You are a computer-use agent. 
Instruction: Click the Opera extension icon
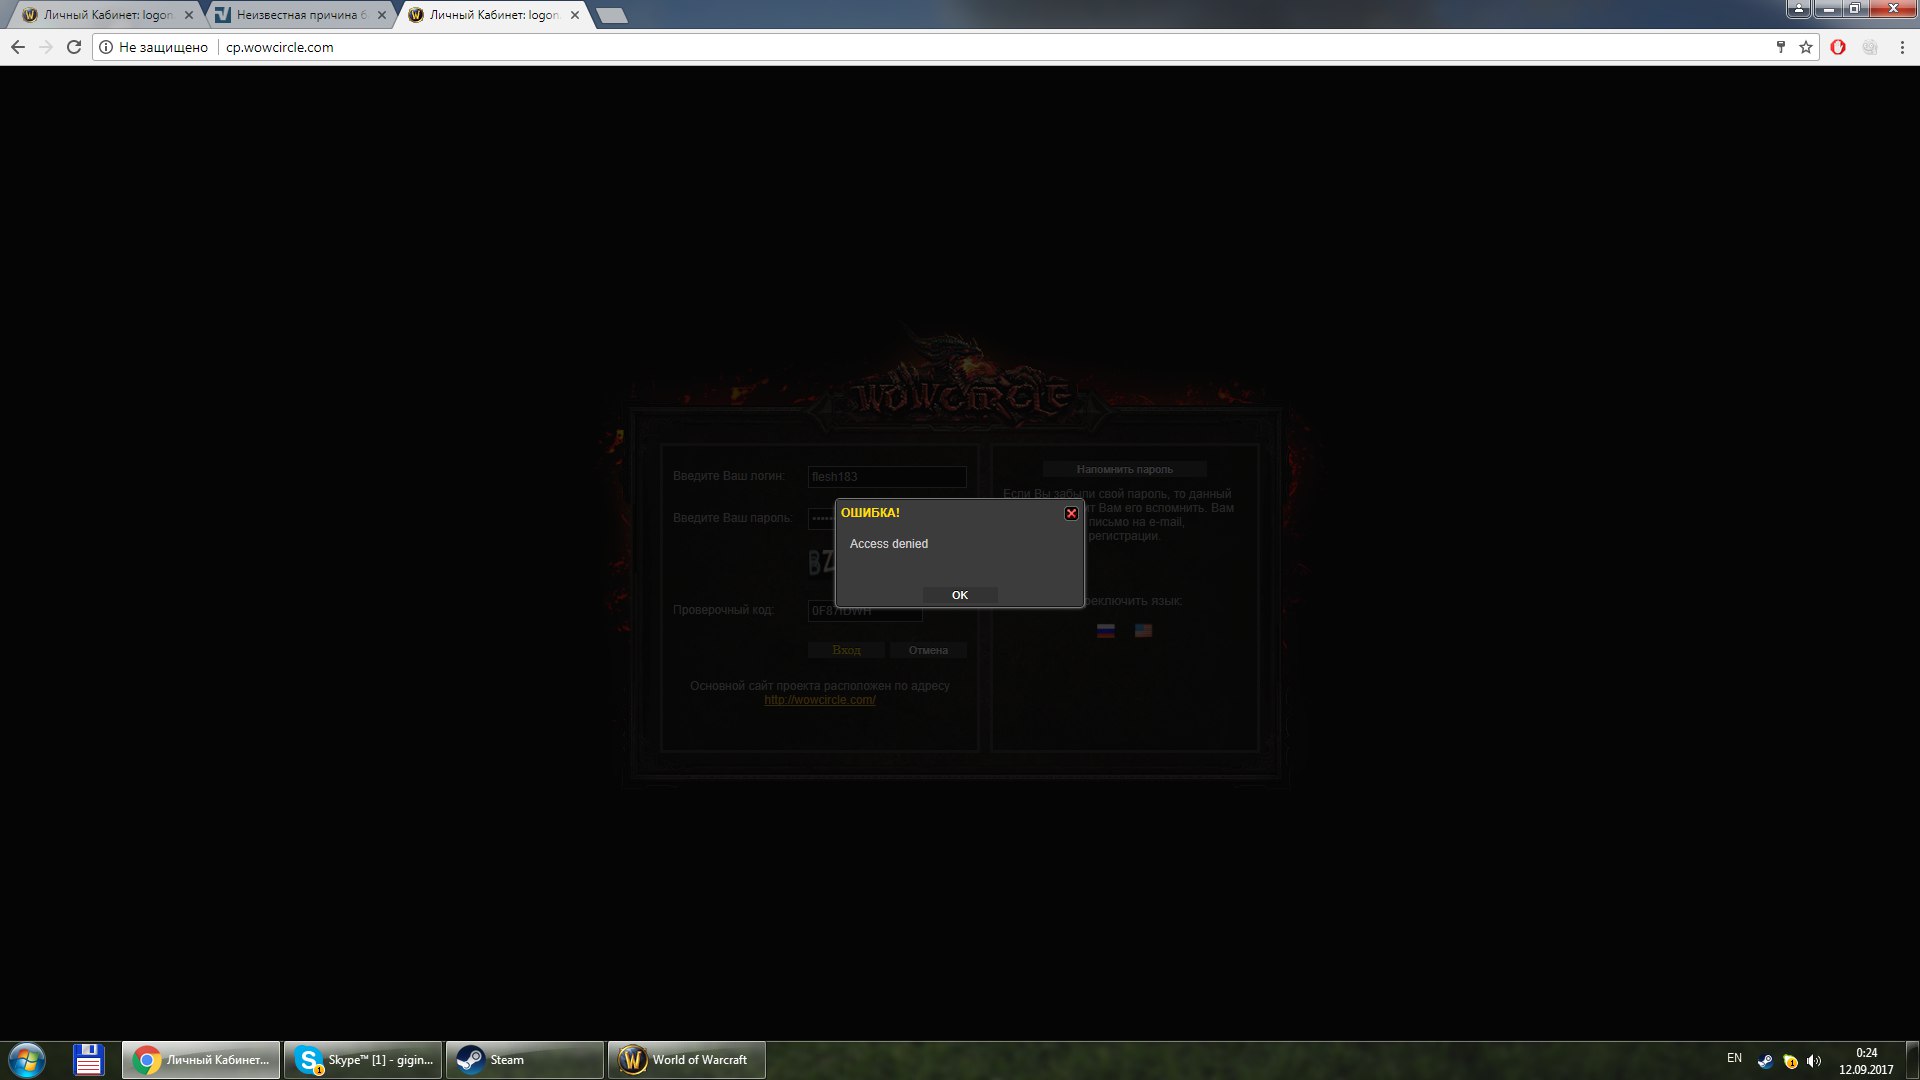tap(1838, 47)
